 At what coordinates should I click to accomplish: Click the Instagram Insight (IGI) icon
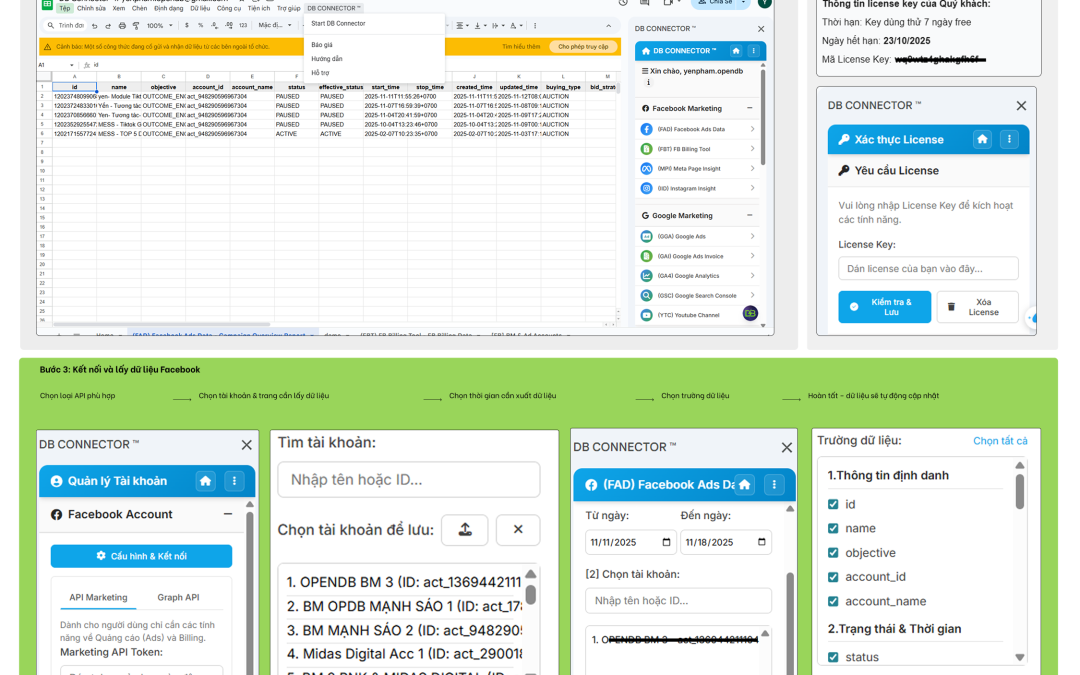coord(648,188)
